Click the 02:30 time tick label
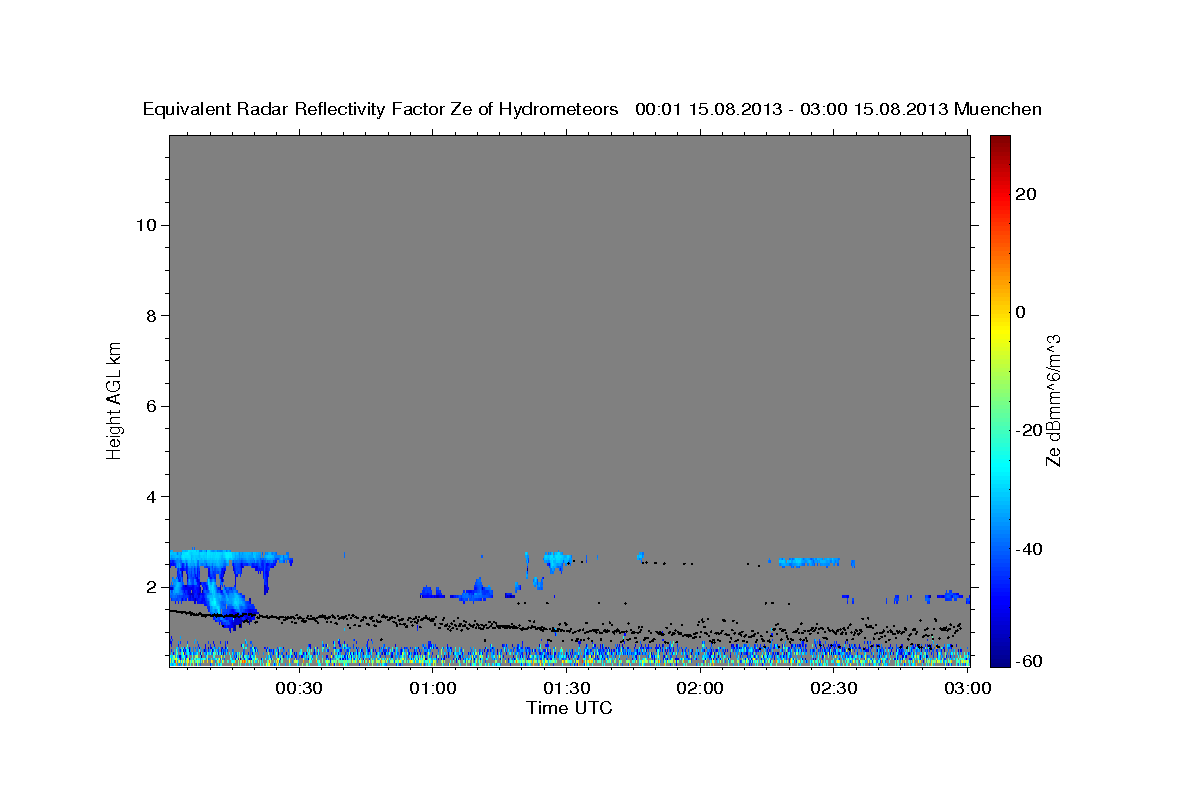The image size is (1200, 800). click(x=834, y=689)
